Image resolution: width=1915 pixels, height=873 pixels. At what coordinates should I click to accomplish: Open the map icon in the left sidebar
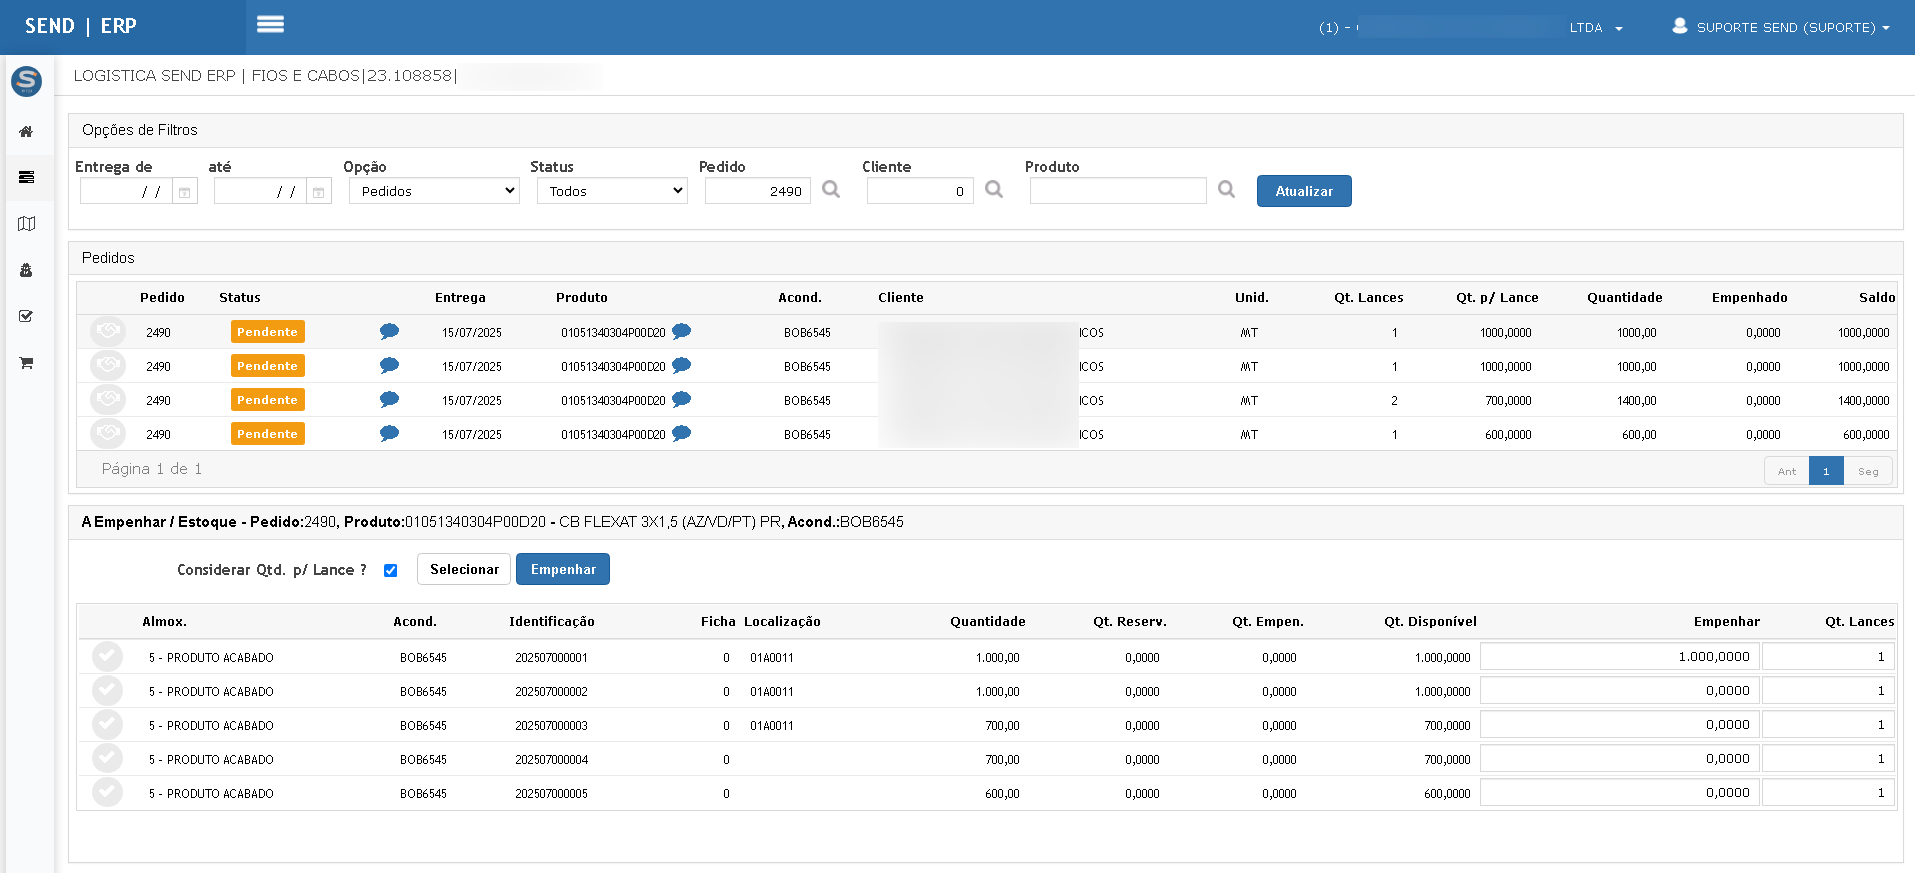click(26, 224)
